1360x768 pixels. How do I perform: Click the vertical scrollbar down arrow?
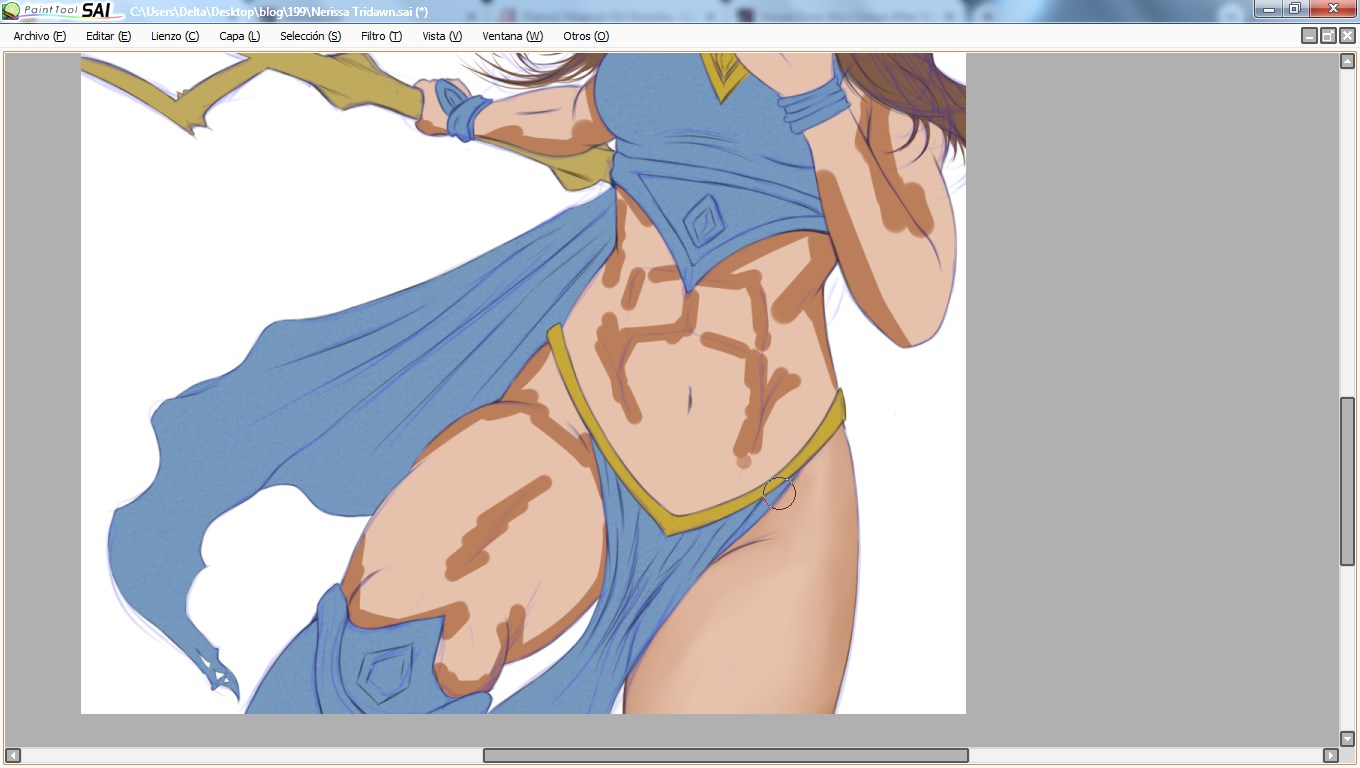(x=1347, y=739)
